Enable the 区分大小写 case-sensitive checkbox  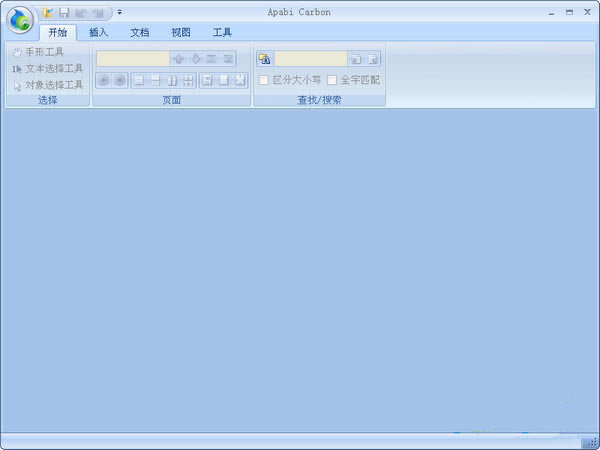pos(264,79)
